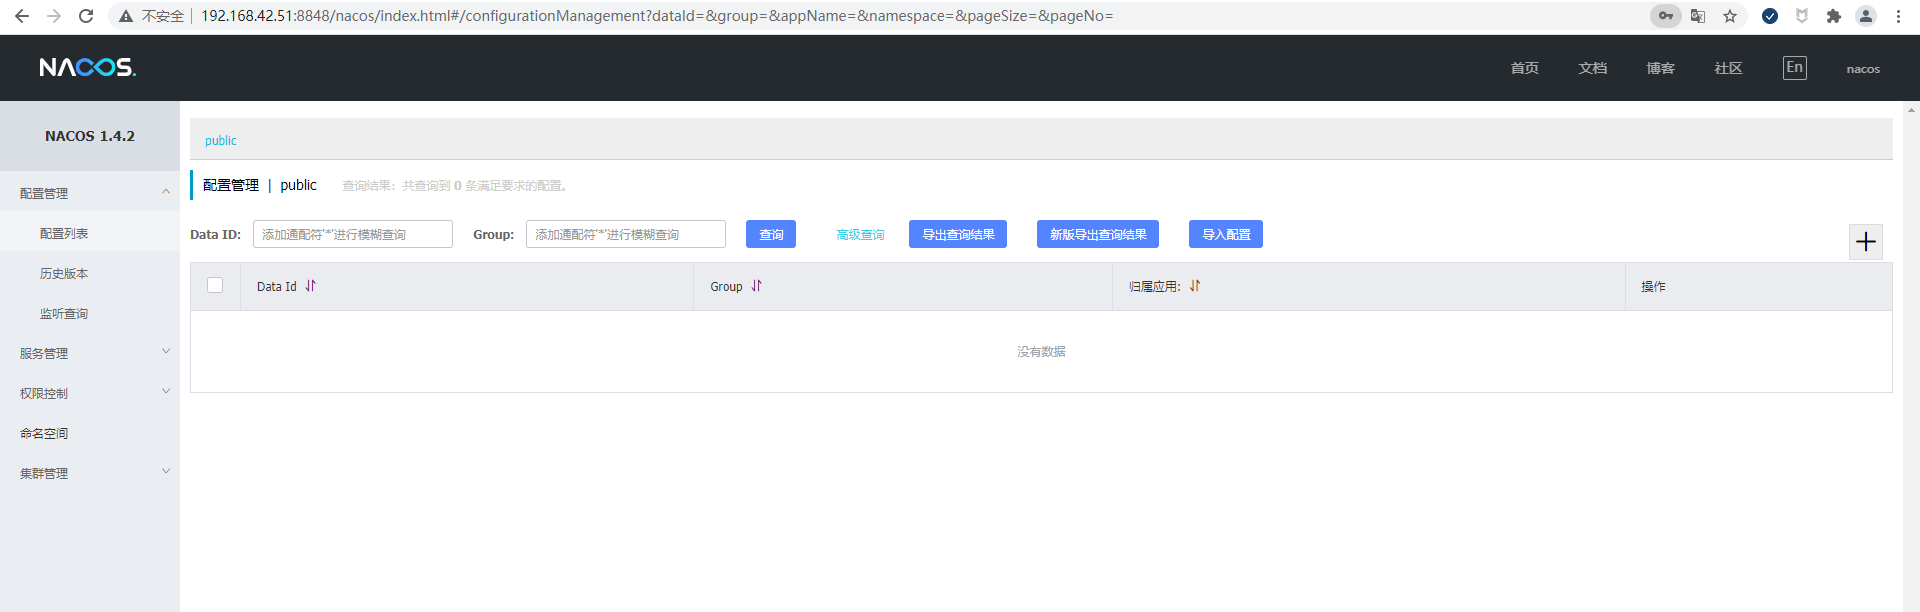Viewport: 1920px width, 612px height.
Task: Click the 操作 column header
Action: coord(1653,287)
